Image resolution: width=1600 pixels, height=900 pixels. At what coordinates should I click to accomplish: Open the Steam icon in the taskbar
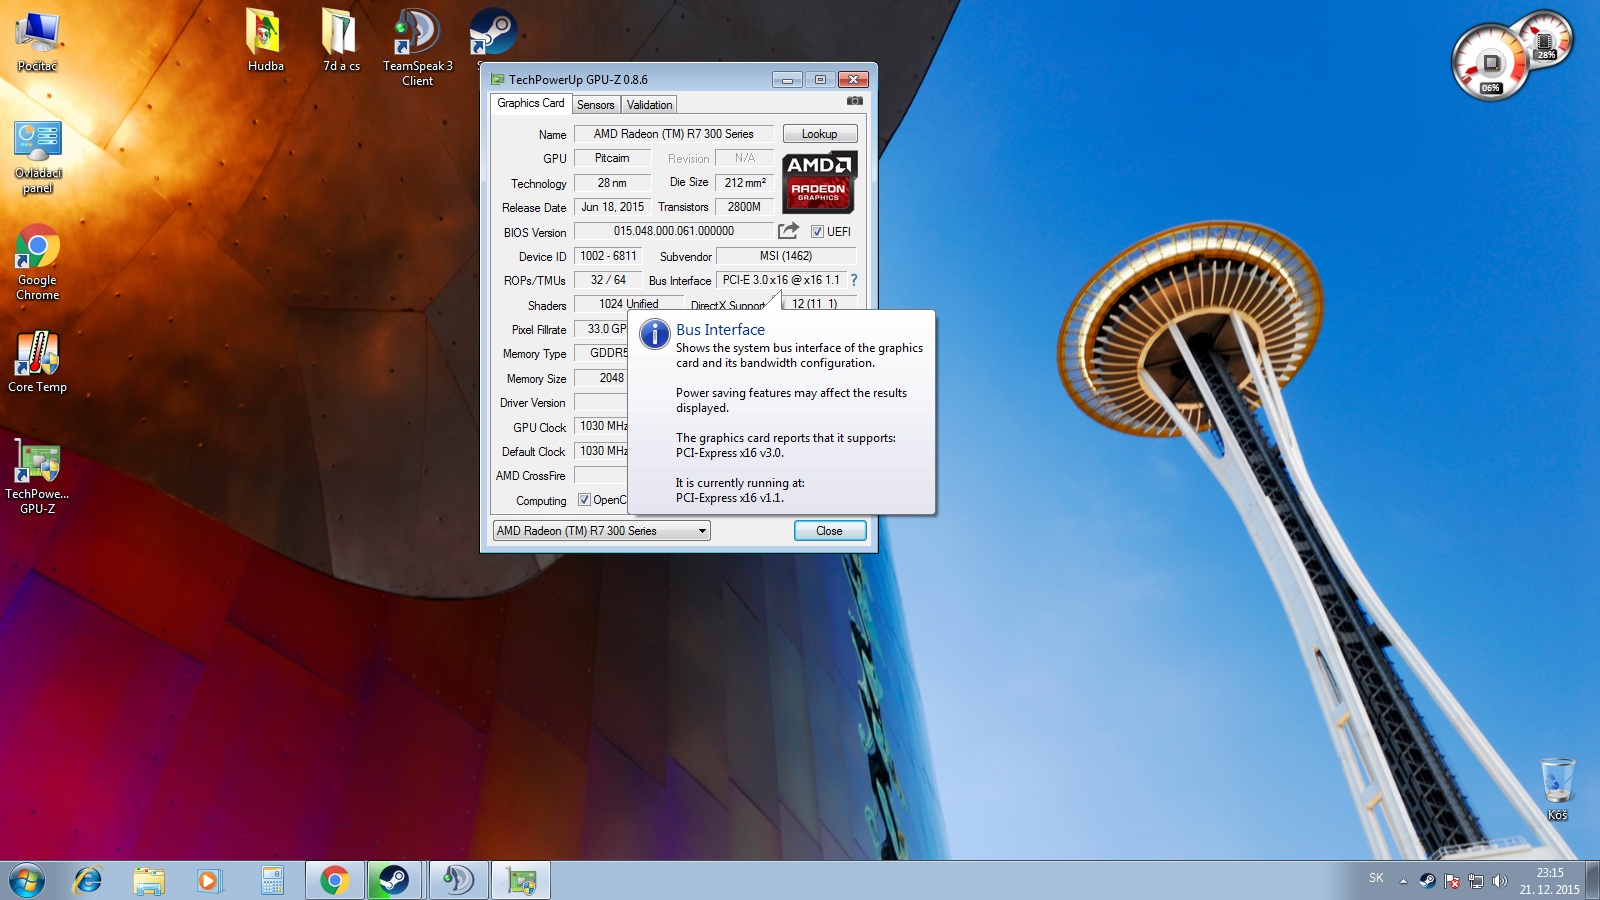tap(393, 880)
